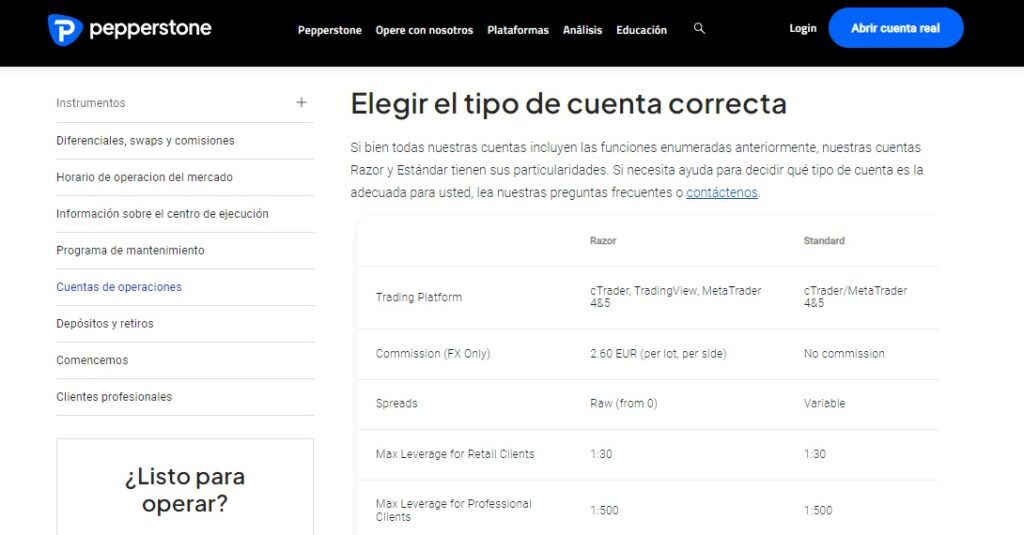Viewport: 1024px width, 535px height.
Task: Click the Standard column header
Action: point(824,240)
